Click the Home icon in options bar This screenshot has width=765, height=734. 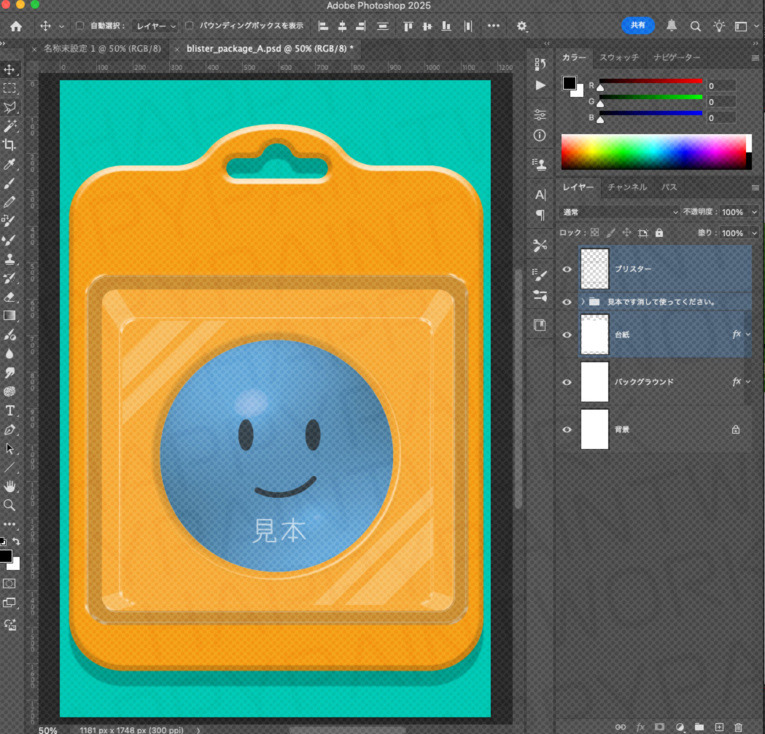15,26
